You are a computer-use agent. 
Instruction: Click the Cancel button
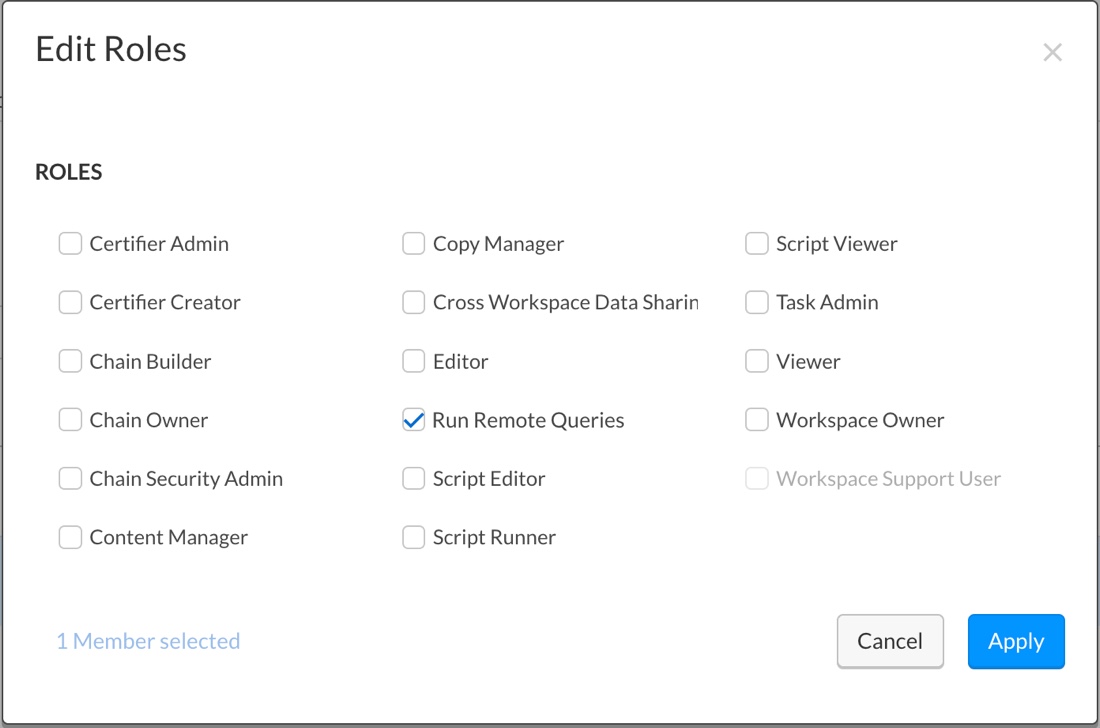890,641
